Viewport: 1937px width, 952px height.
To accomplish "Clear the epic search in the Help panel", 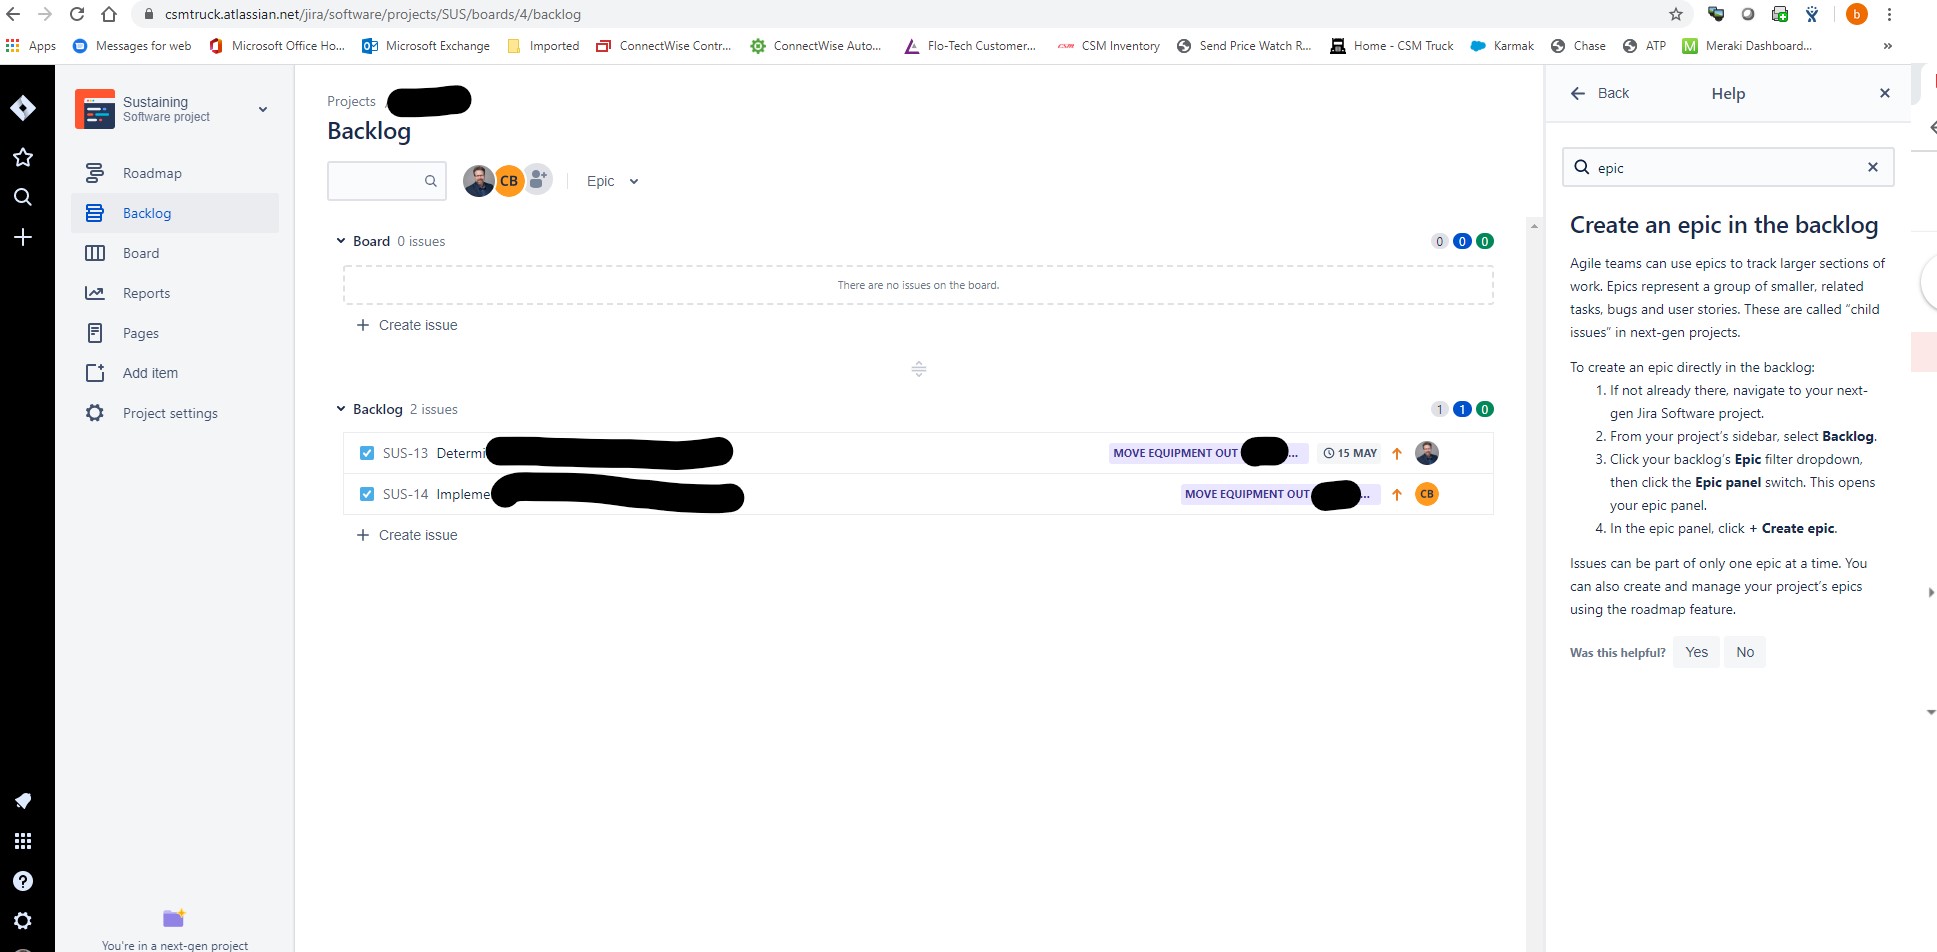I will [1873, 167].
